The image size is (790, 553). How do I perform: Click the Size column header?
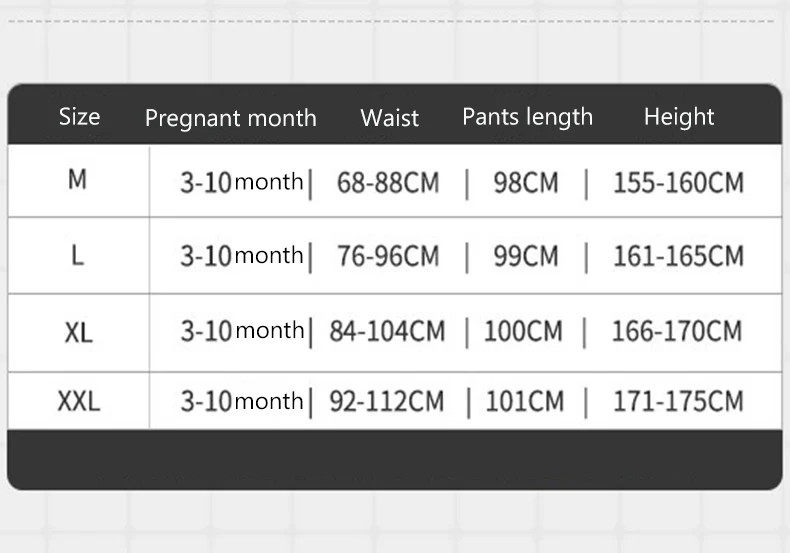click(x=80, y=117)
